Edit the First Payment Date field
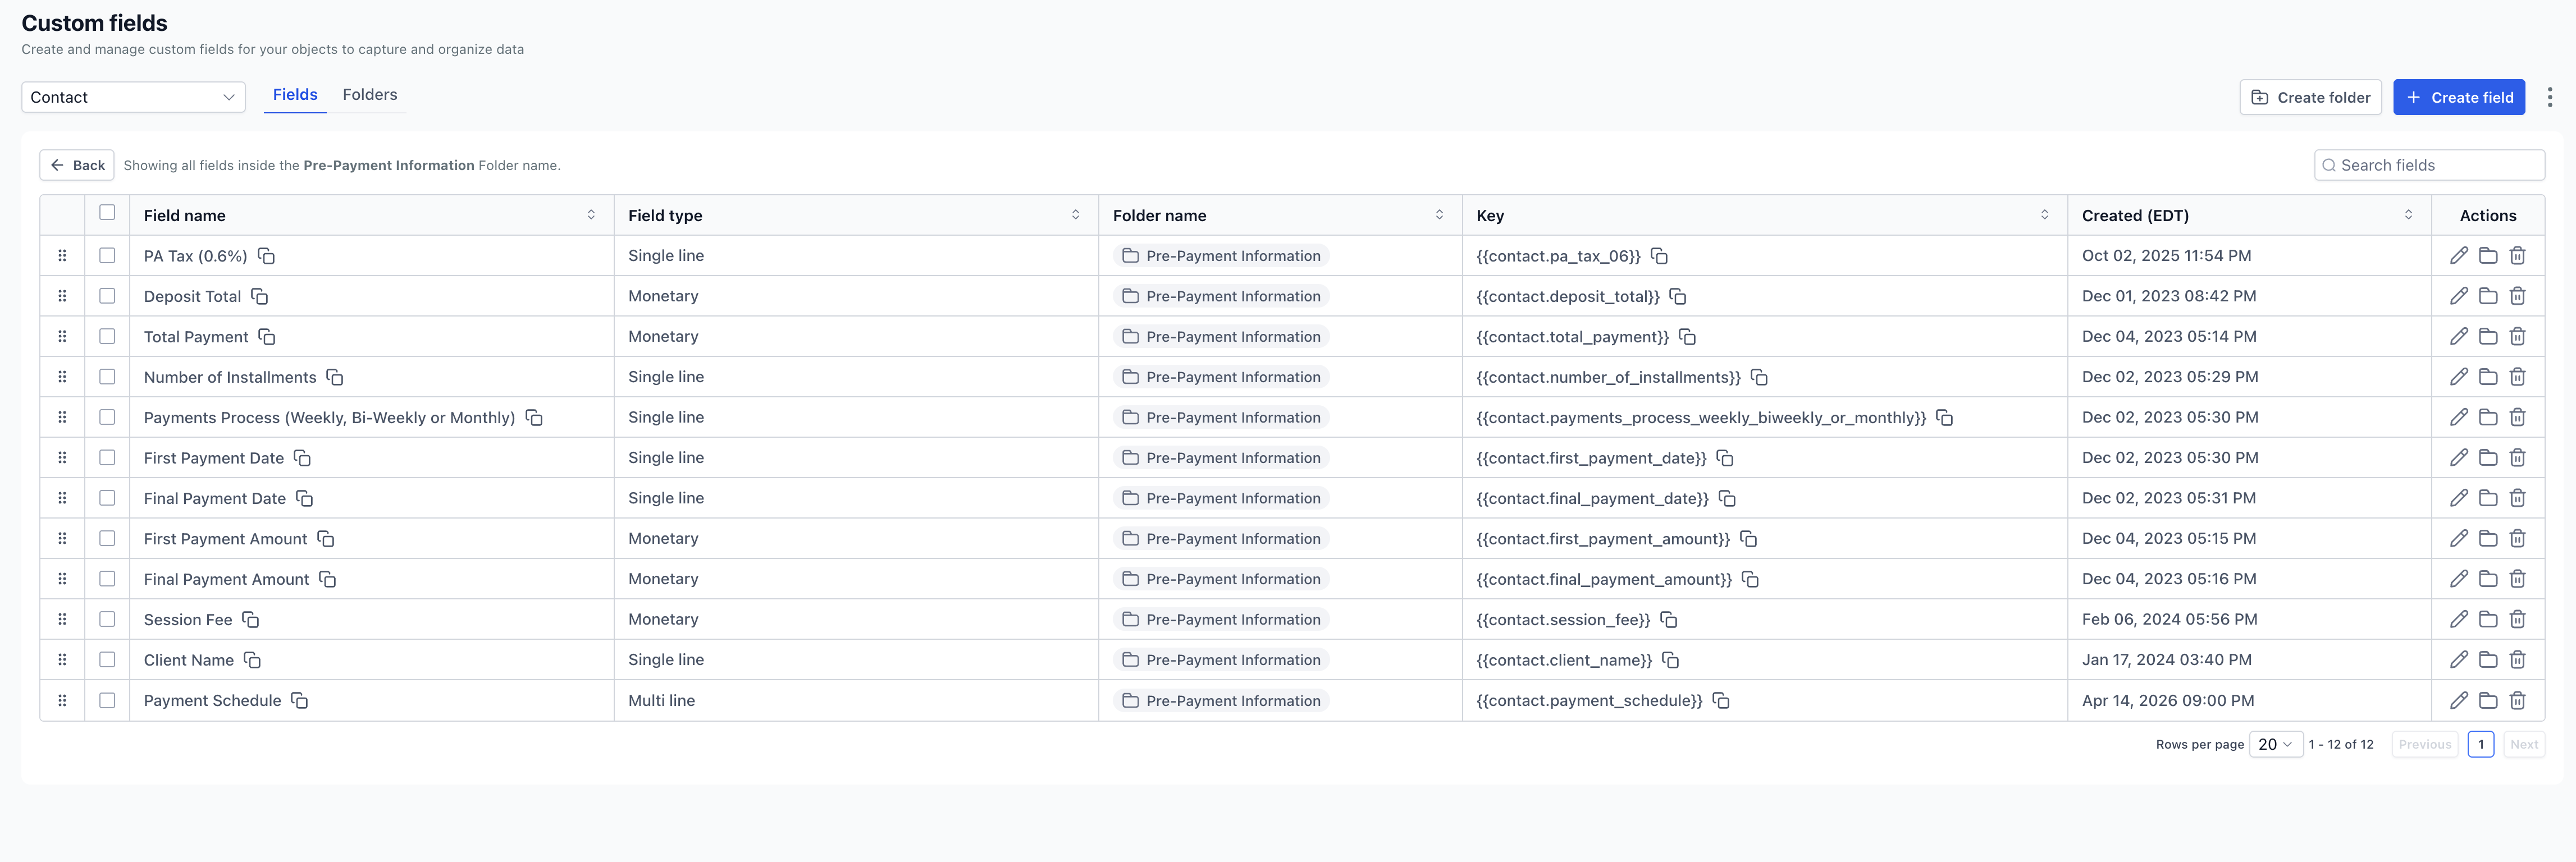Viewport: 2576px width, 862px height. pyautogui.click(x=2459, y=458)
